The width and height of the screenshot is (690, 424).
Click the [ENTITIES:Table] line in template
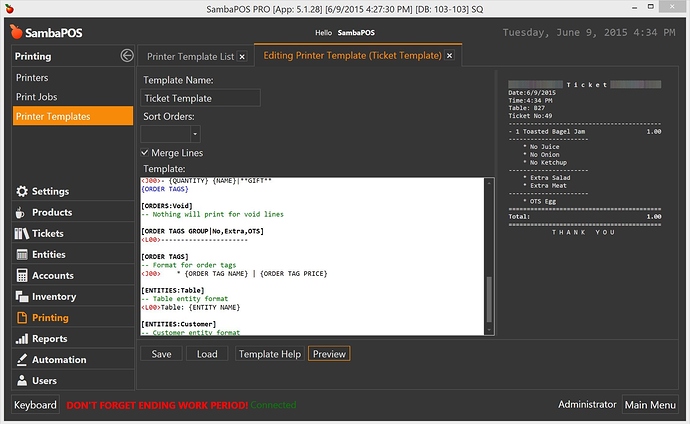coord(173,290)
